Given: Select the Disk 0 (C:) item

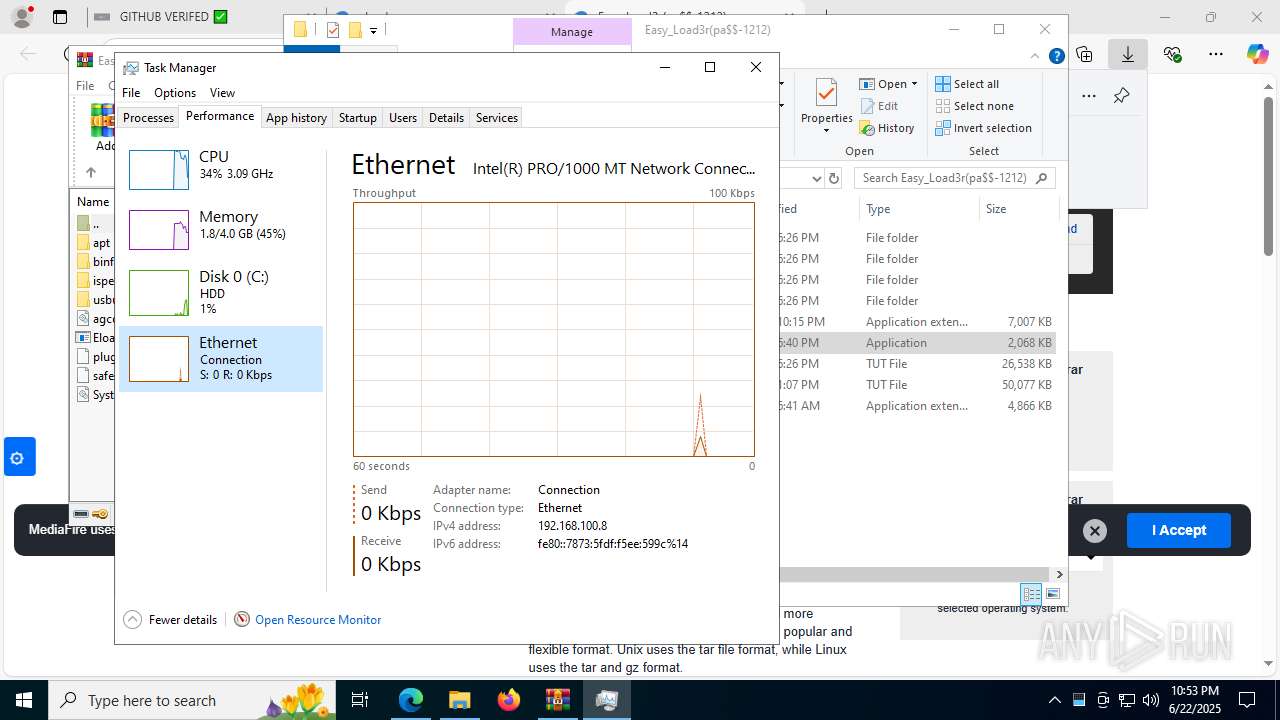Looking at the screenshot, I should (221, 292).
